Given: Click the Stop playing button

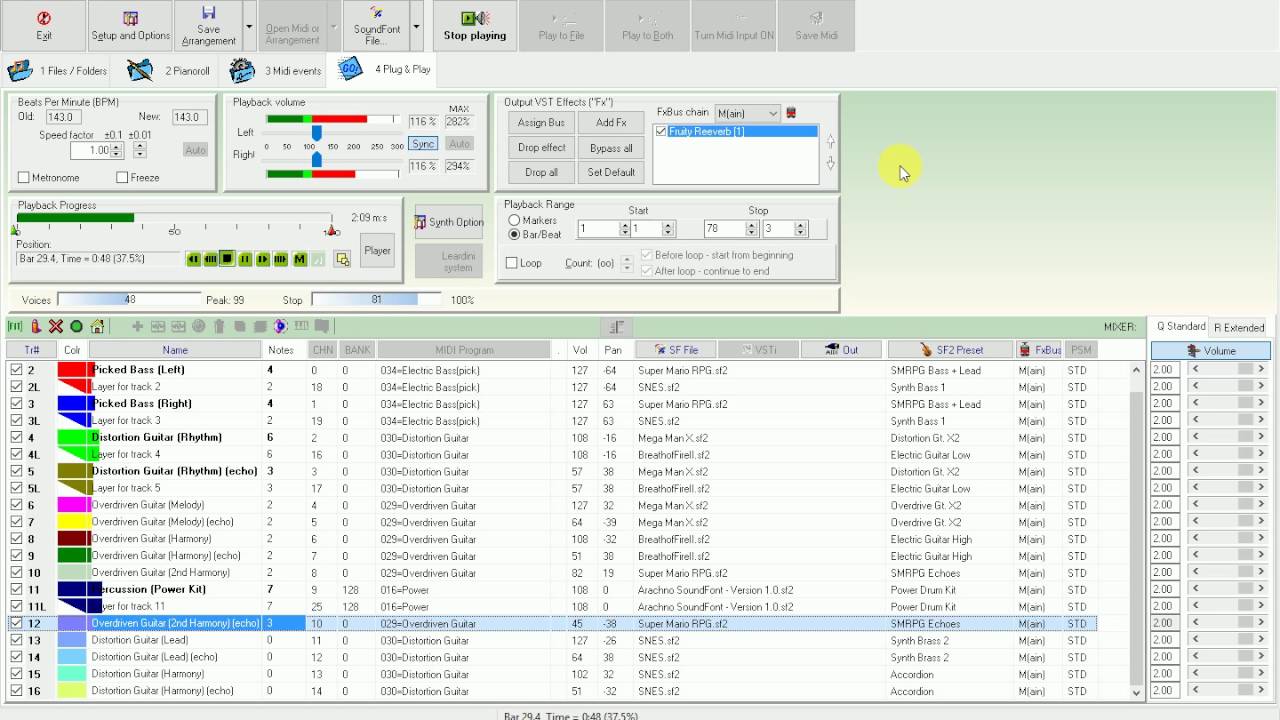Looking at the screenshot, I should click(x=475, y=26).
